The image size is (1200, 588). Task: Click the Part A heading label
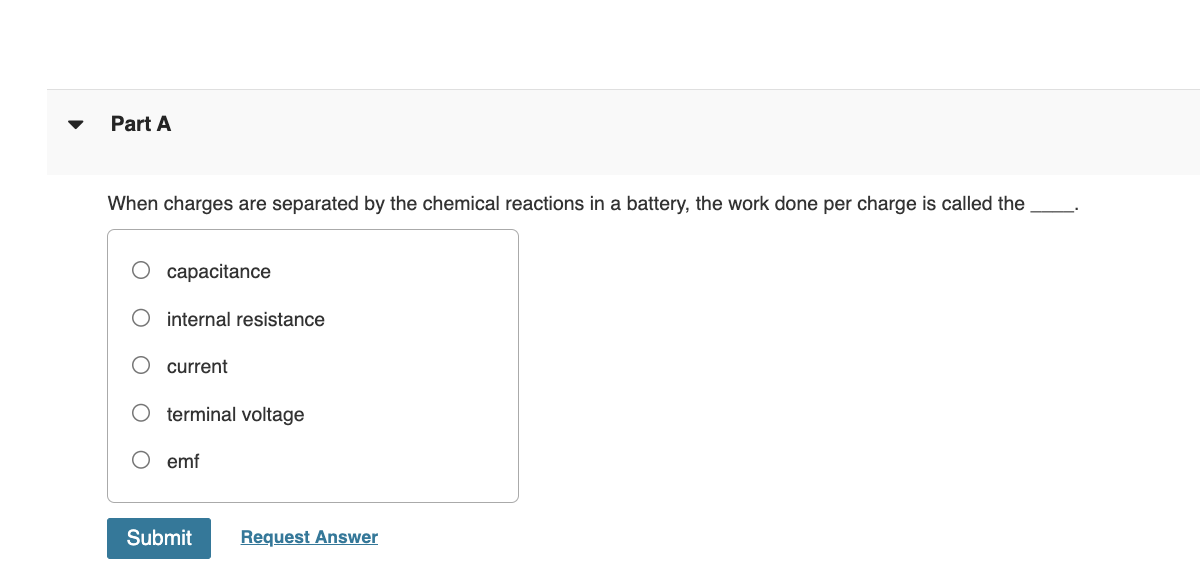pos(141,123)
